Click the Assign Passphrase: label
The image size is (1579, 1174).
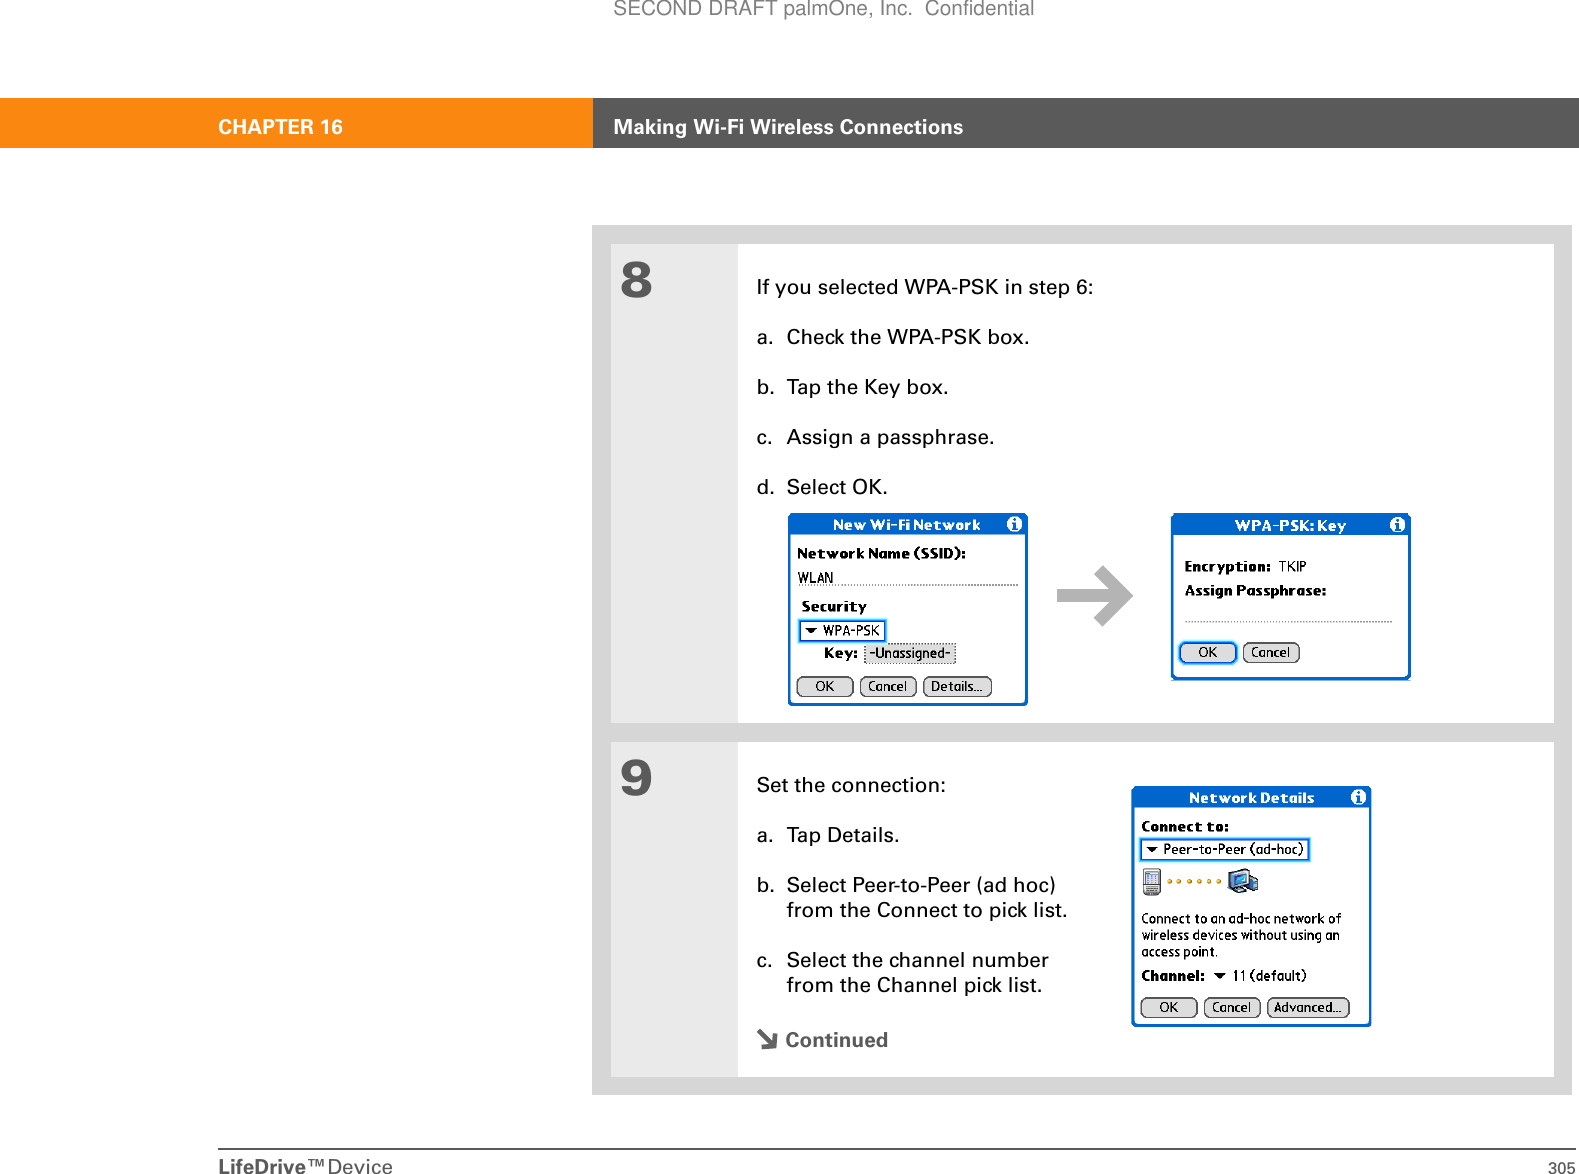tap(1255, 590)
